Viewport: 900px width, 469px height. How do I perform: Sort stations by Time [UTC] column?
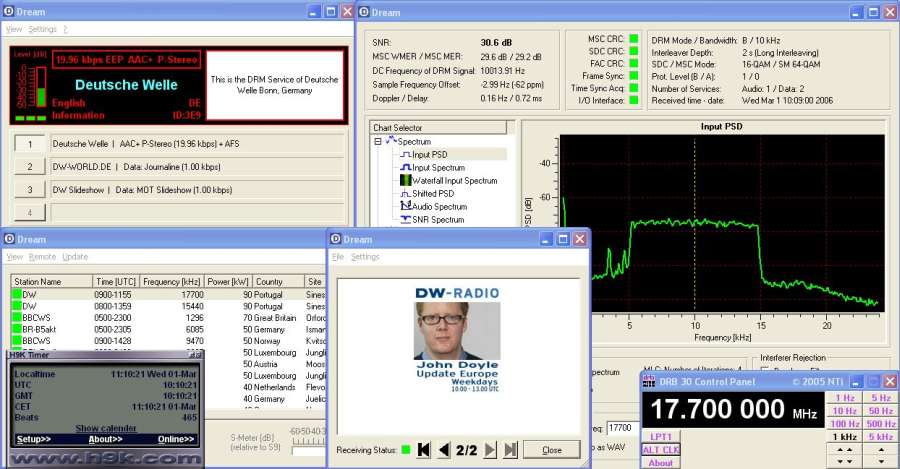click(115, 281)
